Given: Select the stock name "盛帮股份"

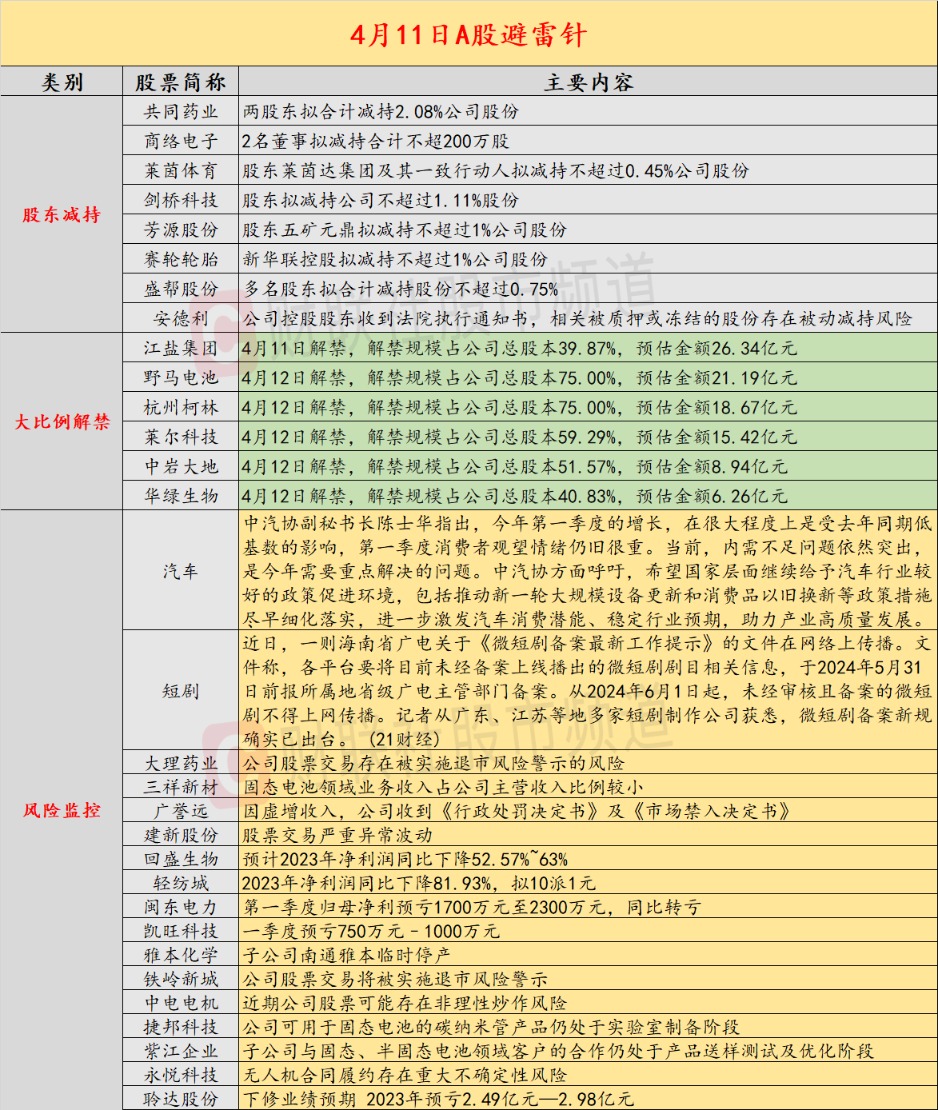Looking at the screenshot, I should click(x=181, y=289).
